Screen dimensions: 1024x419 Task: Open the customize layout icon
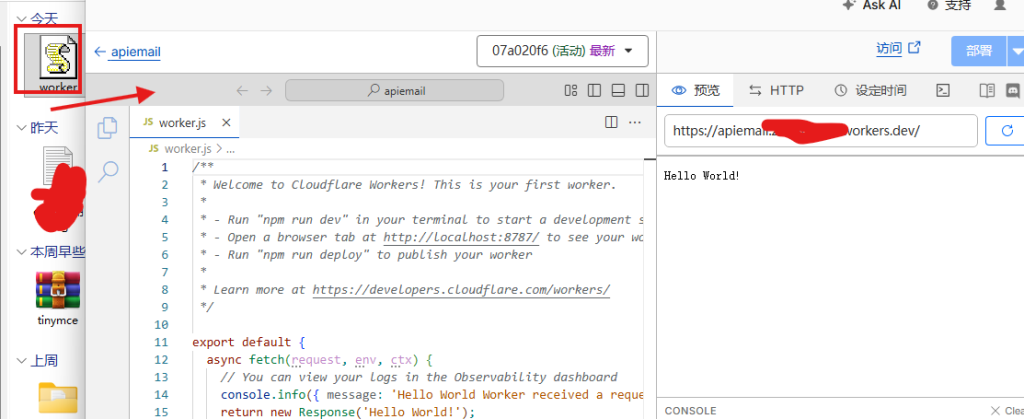[571, 91]
